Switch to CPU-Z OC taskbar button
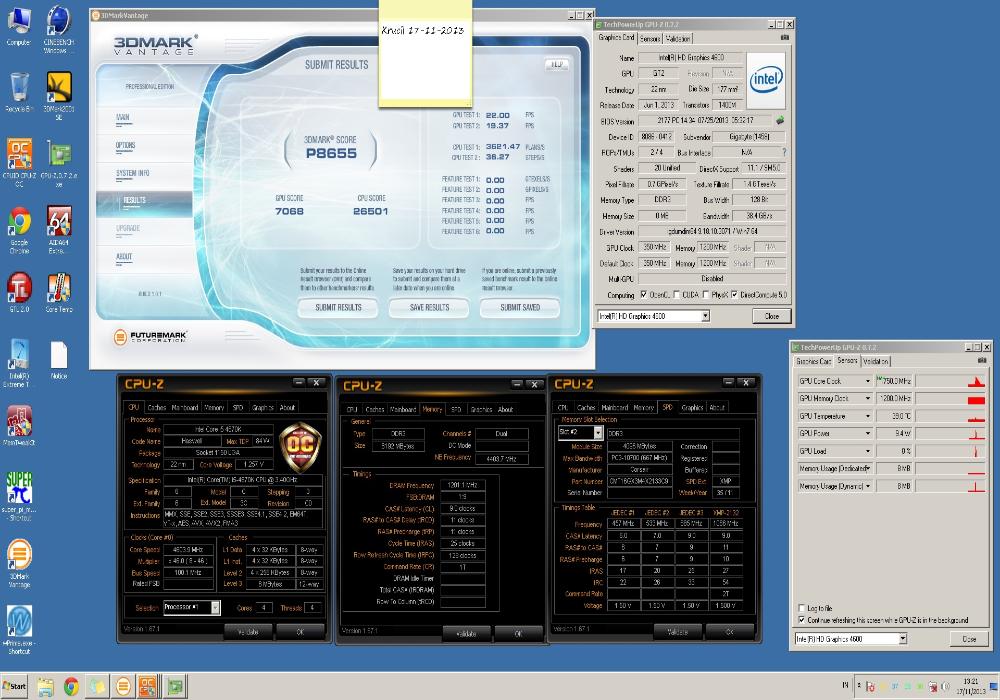Image resolution: width=1000 pixels, height=700 pixels. [147, 687]
